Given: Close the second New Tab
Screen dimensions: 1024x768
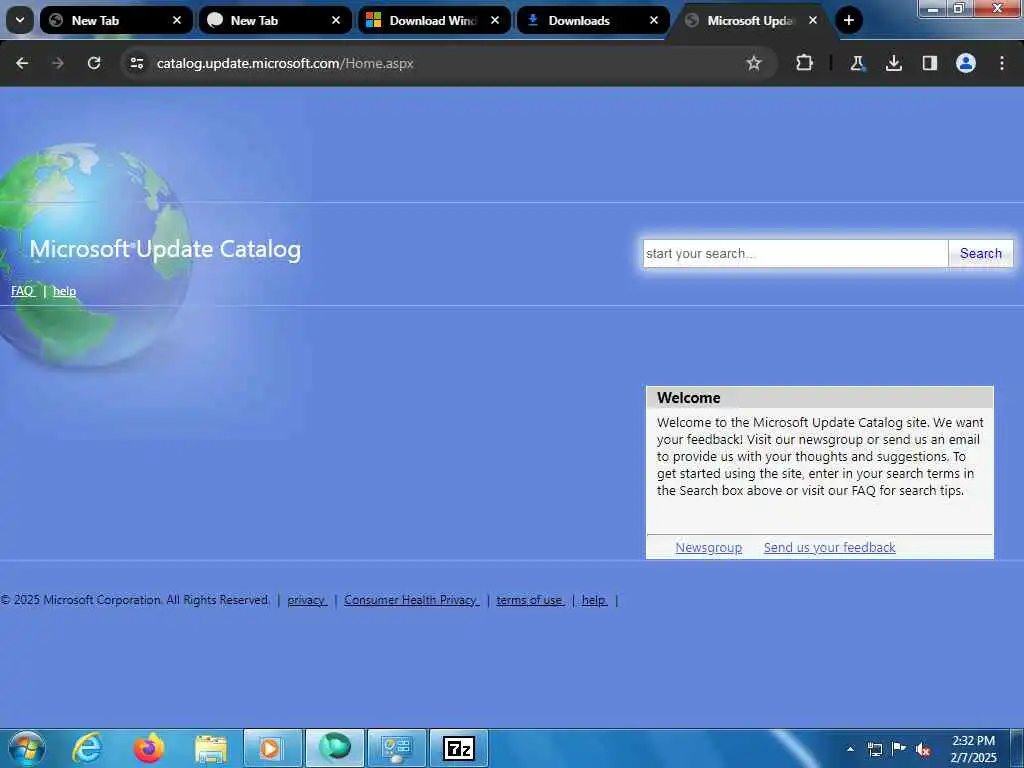Looking at the screenshot, I should [336, 20].
